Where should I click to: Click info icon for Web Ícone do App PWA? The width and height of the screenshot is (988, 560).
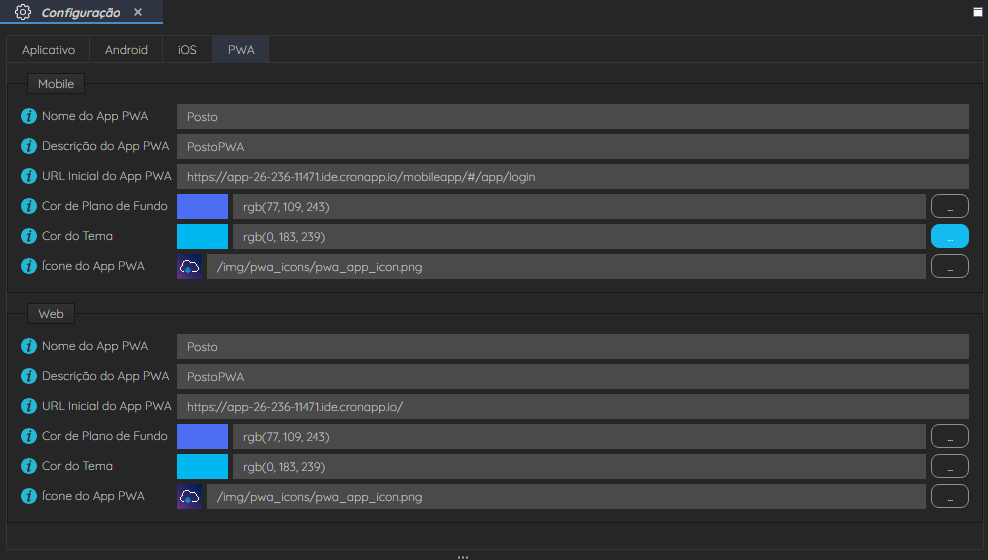point(29,496)
